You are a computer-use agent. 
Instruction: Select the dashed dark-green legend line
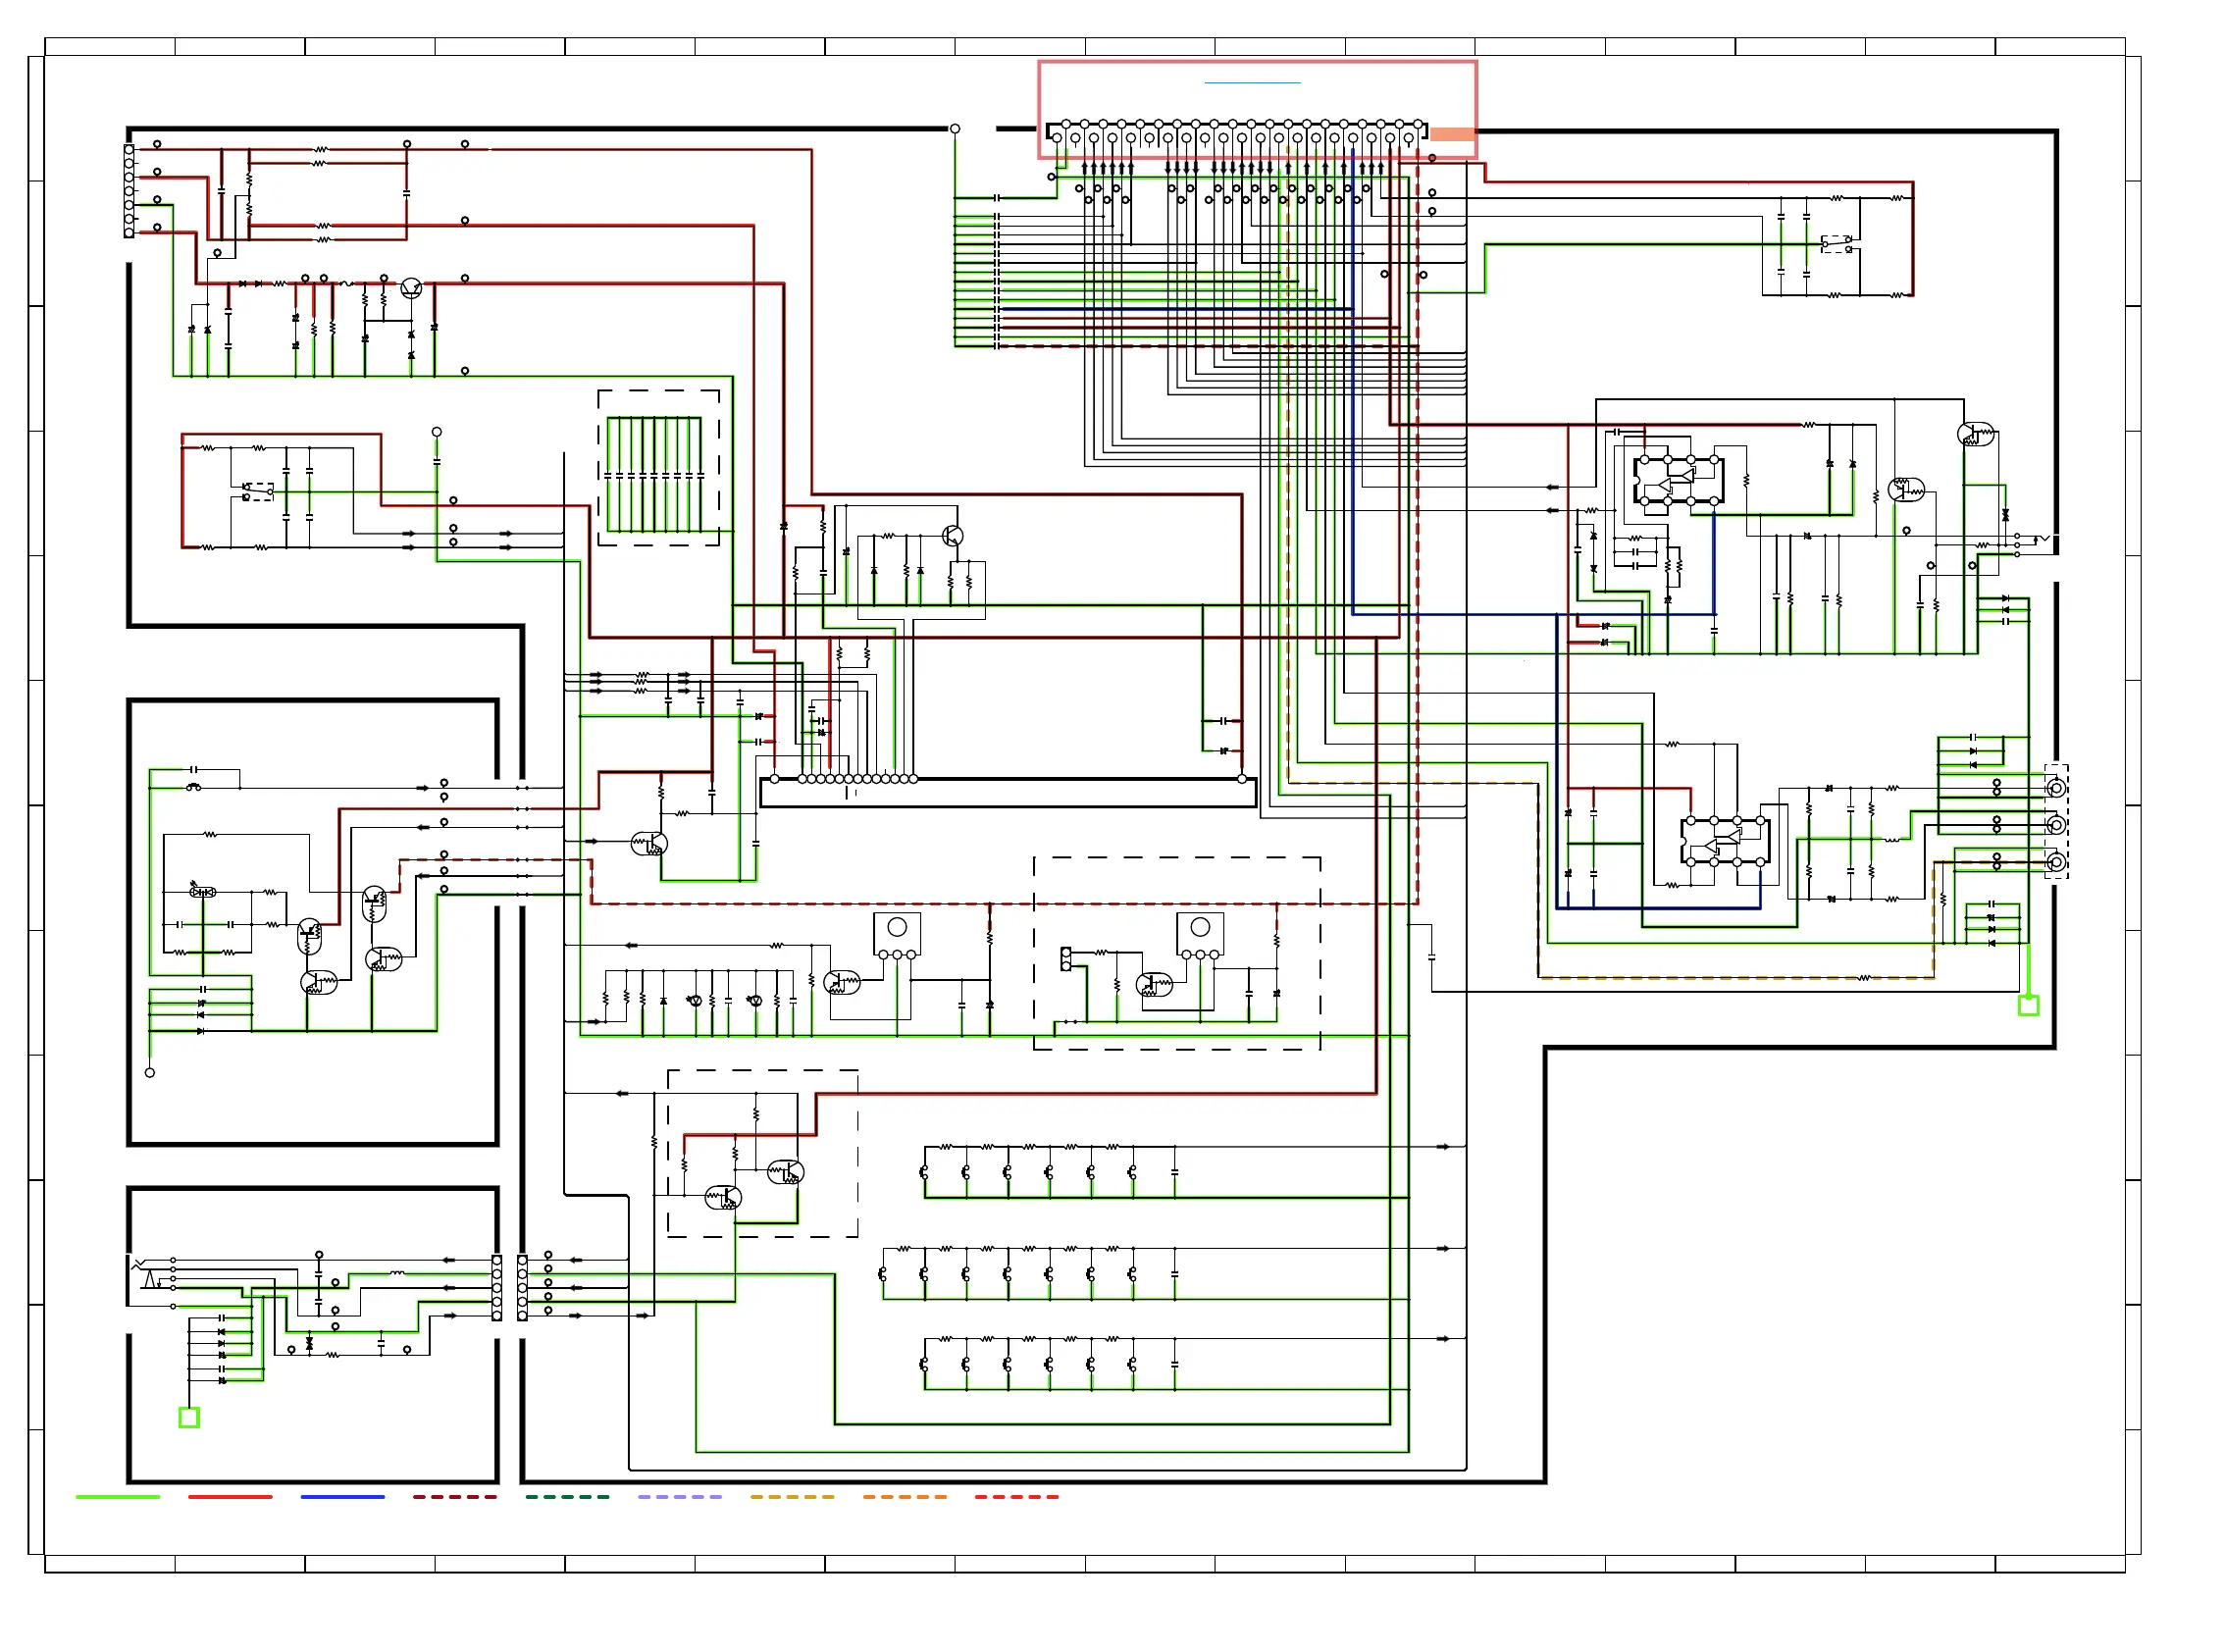568,1497
